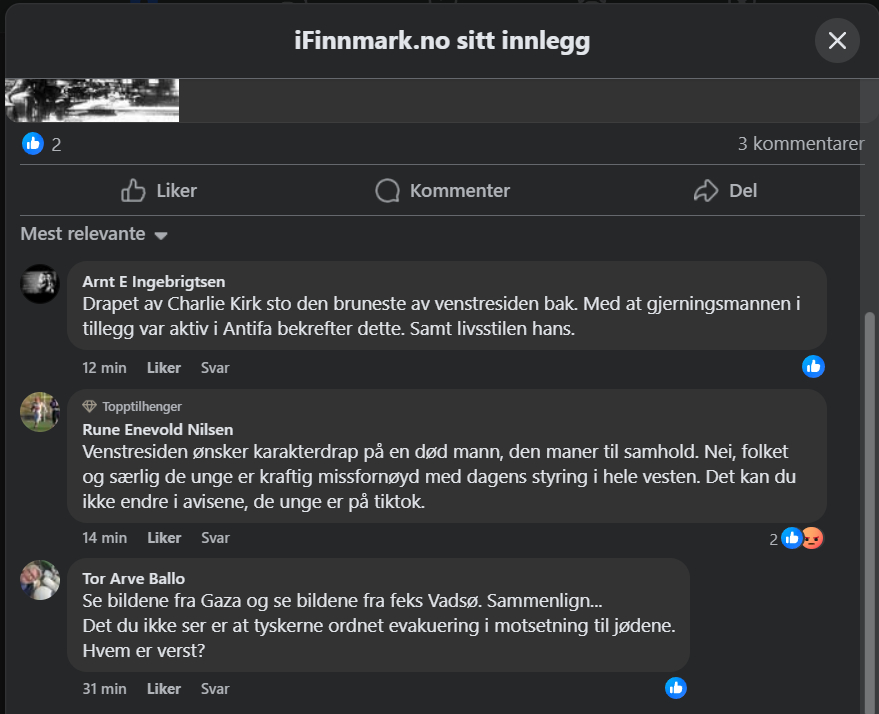
Task: Reply to Tor Arve Ballo's comment
Action: pyautogui.click(x=215, y=689)
